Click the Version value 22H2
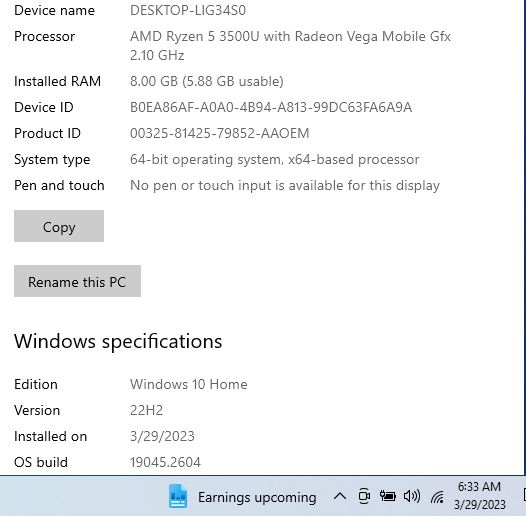Image resolution: width=526 pixels, height=516 pixels. [147, 410]
